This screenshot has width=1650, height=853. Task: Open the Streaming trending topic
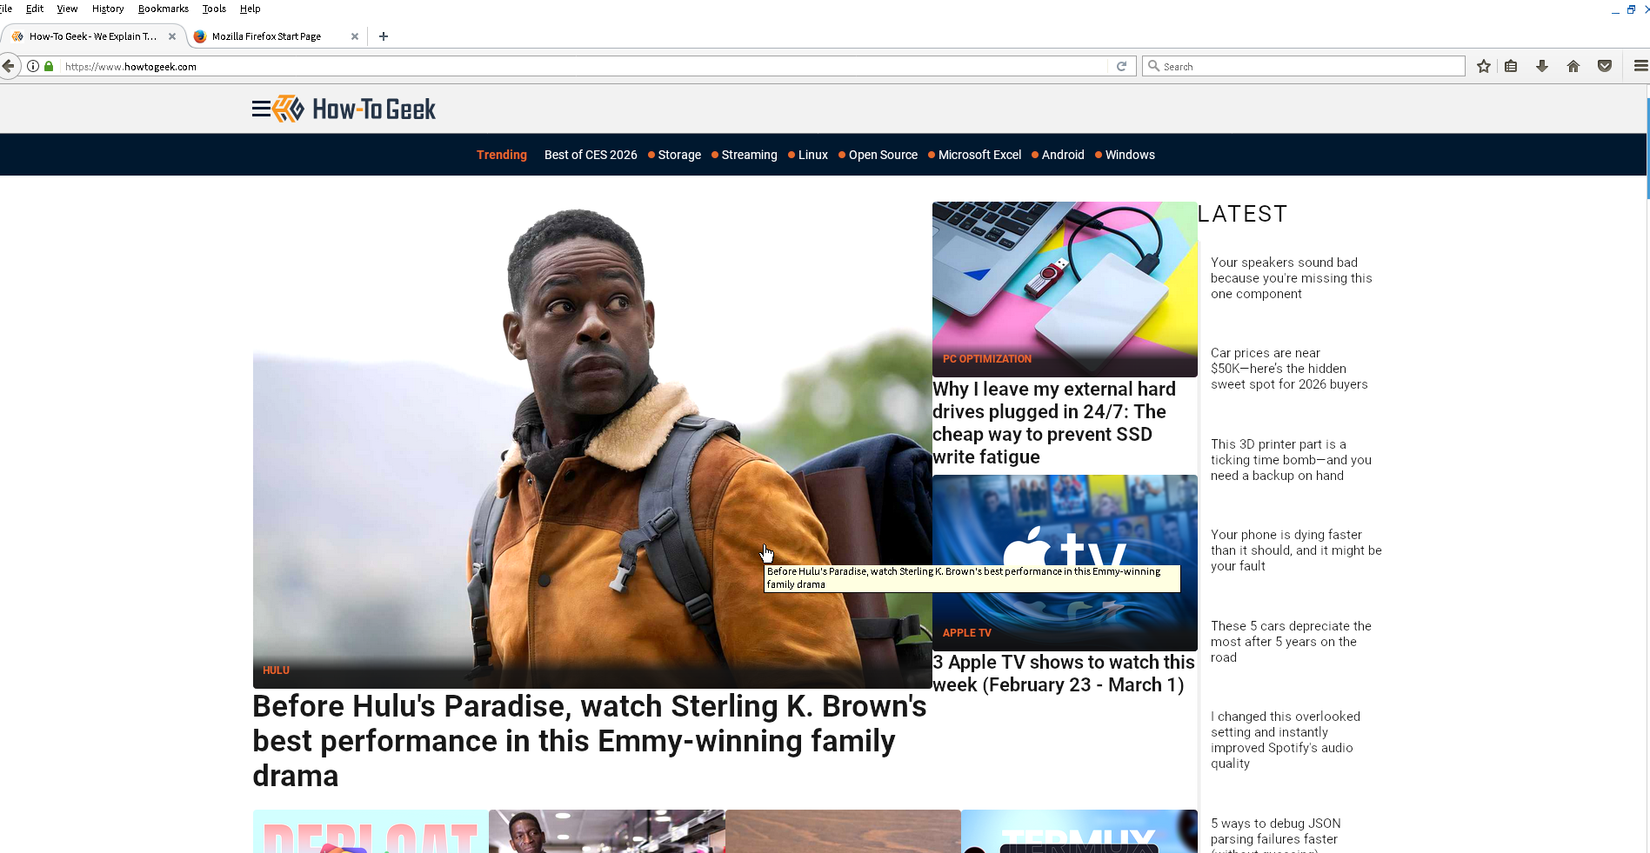click(x=749, y=155)
